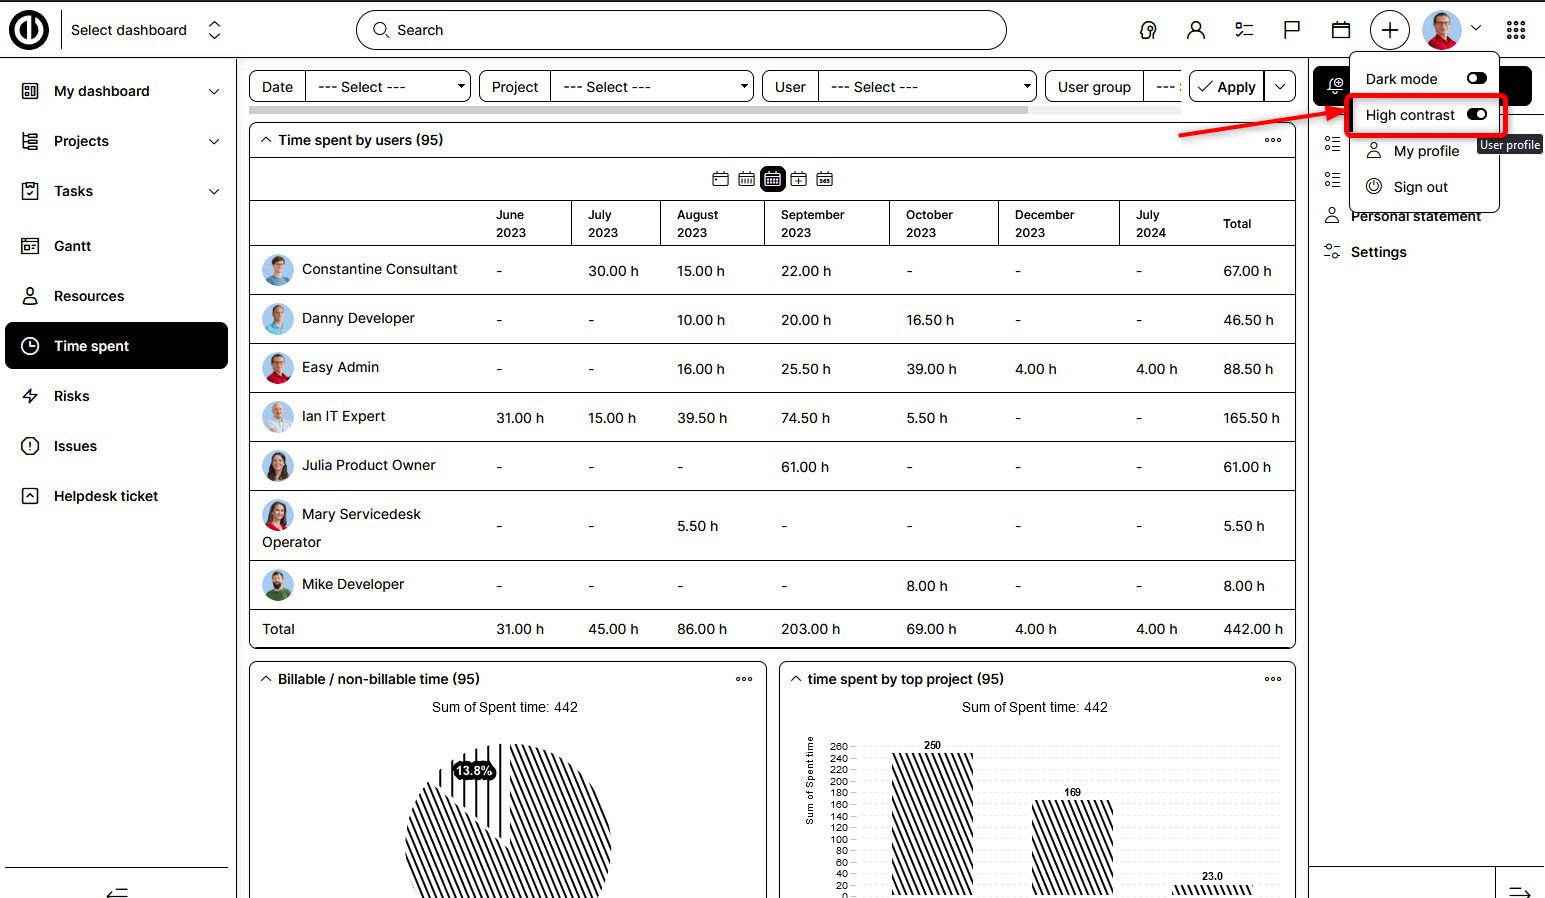
Task: Select the weekly calendar view icon
Action: point(746,179)
